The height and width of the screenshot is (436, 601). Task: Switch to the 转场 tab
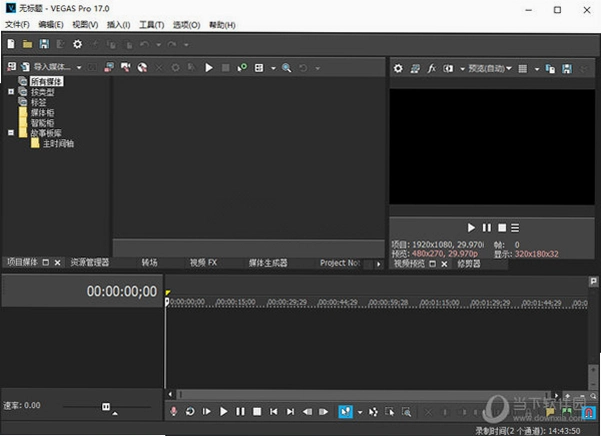149,262
